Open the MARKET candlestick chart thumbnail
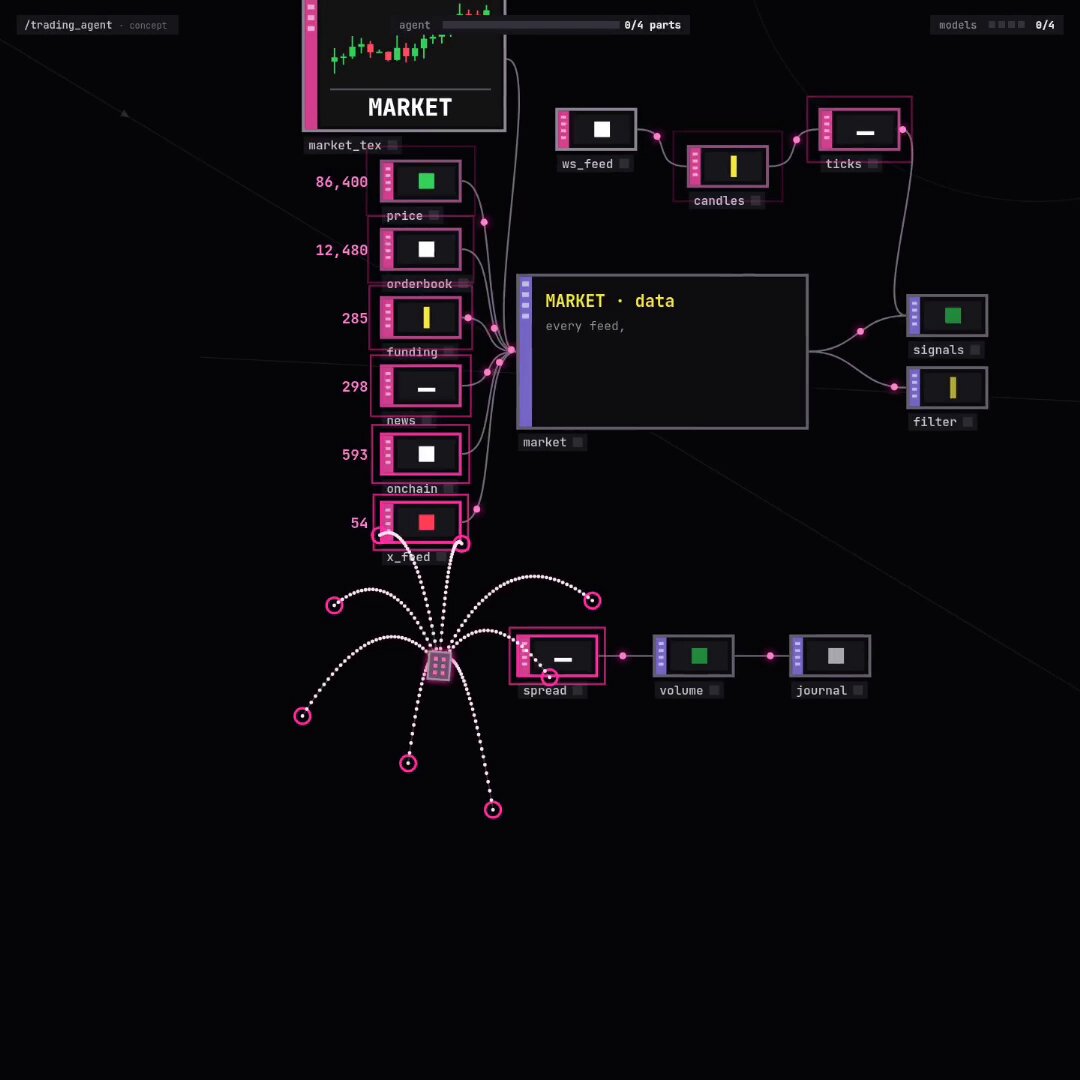1080x1080 pixels. click(x=404, y=65)
